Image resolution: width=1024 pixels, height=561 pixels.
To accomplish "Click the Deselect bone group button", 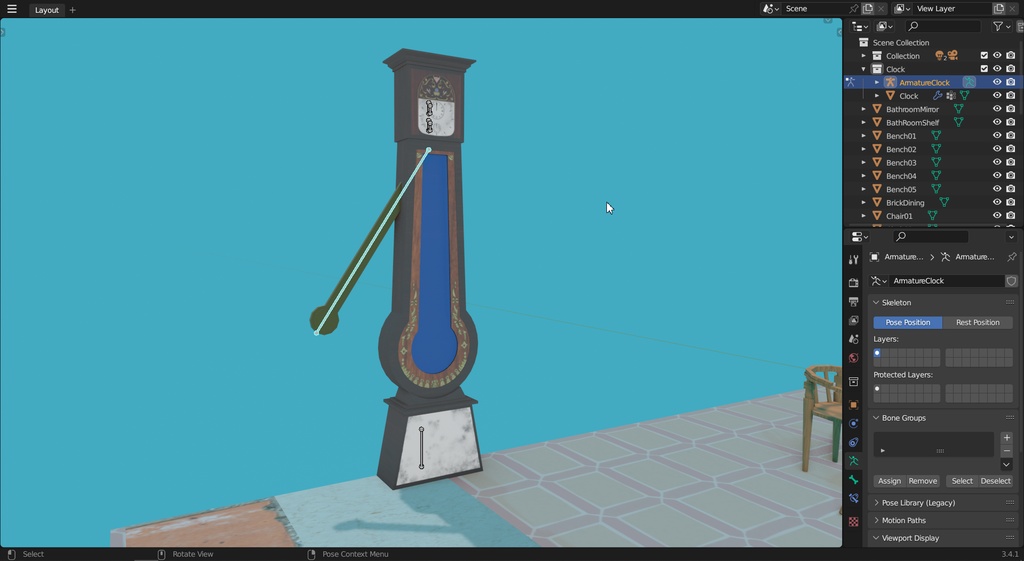I will [995, 481].
